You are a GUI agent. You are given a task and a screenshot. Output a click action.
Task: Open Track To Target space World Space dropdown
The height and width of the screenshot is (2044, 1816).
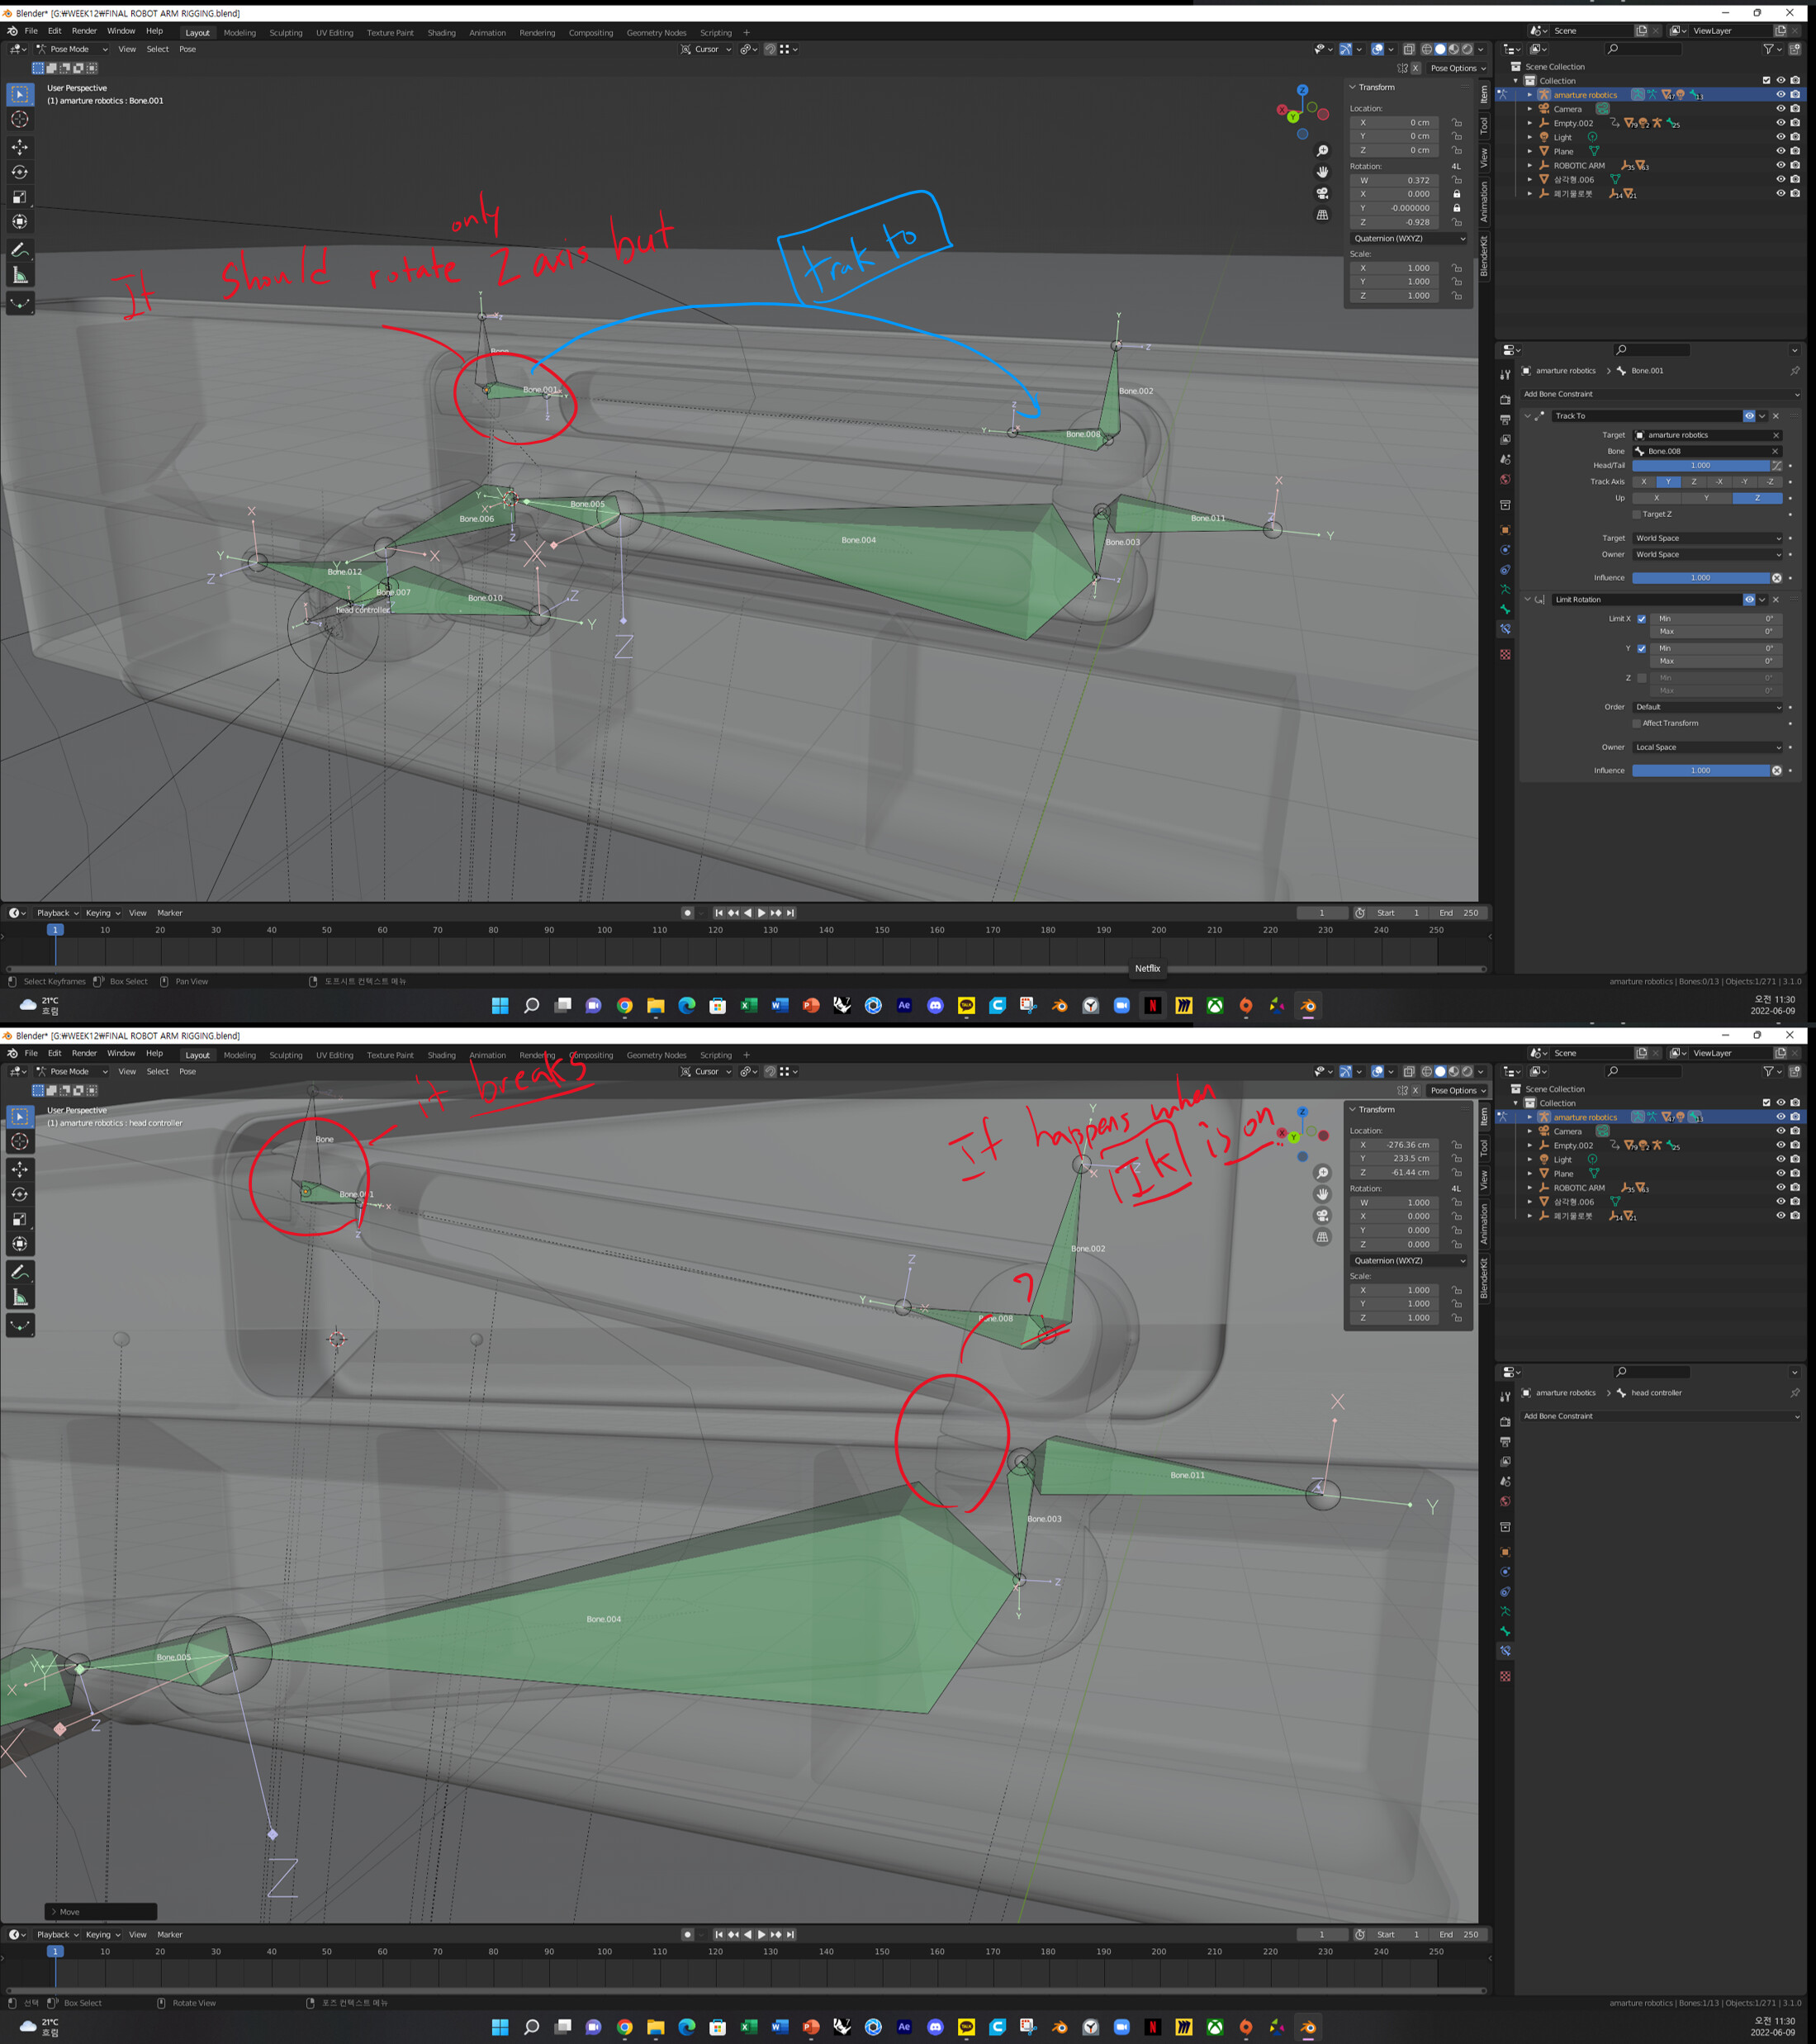[1707, 538]
